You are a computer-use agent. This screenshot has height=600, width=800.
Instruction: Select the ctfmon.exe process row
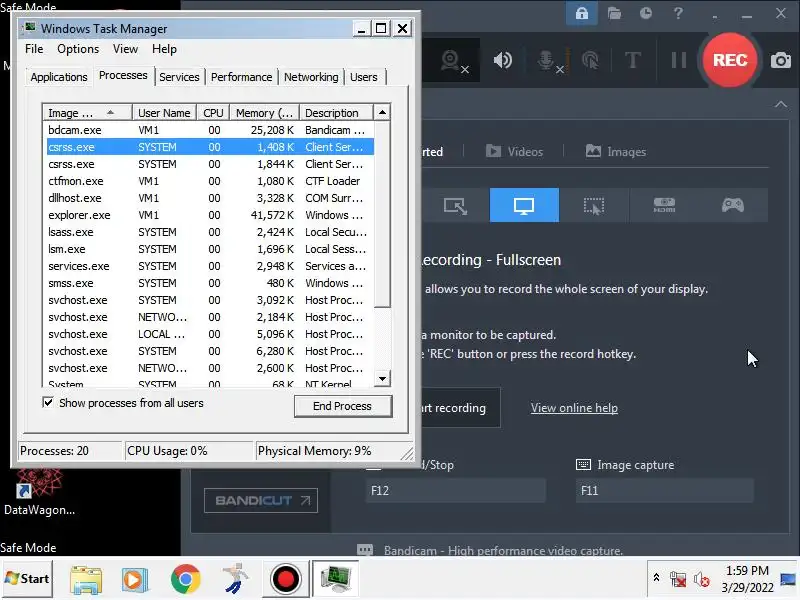[x=210, y=181]
